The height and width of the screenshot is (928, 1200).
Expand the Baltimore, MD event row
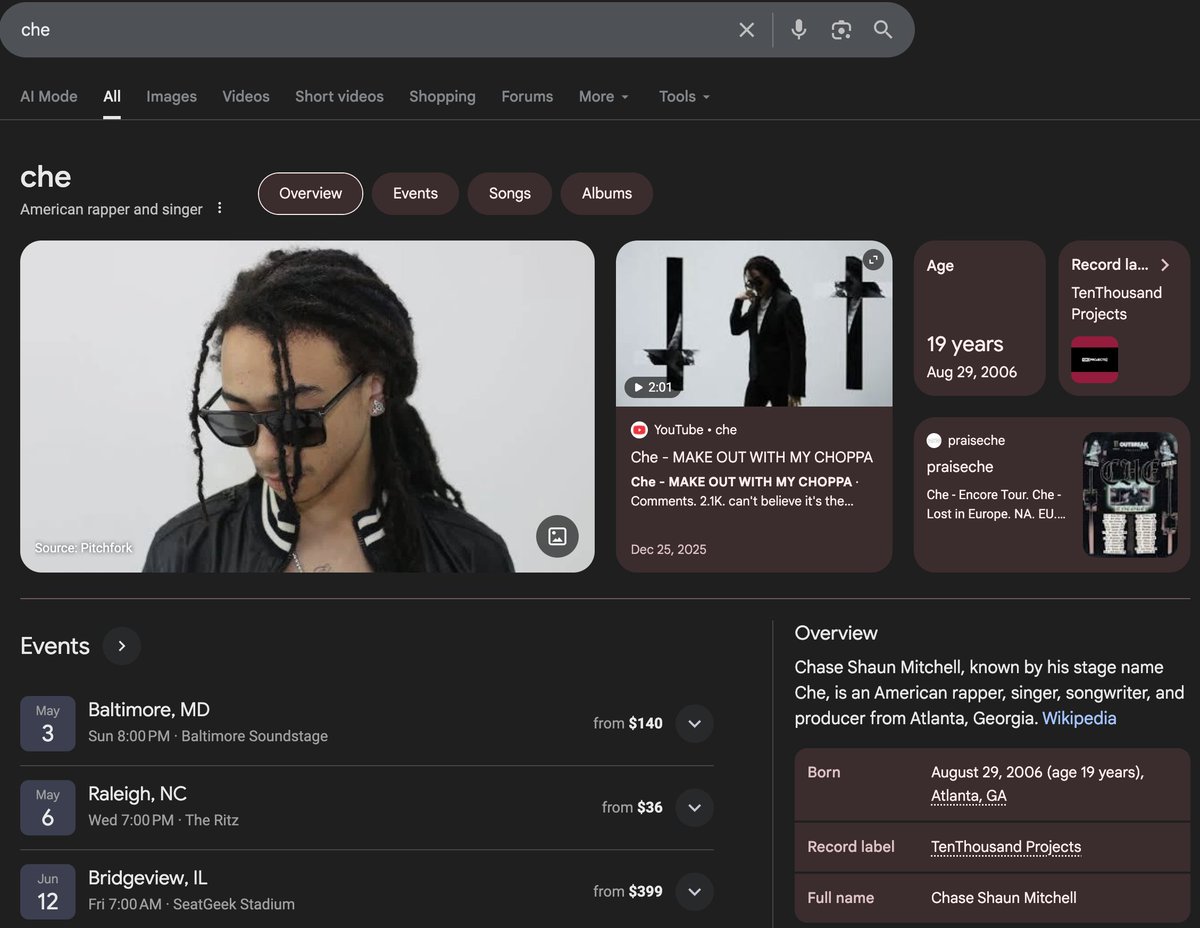coord(694,723)
